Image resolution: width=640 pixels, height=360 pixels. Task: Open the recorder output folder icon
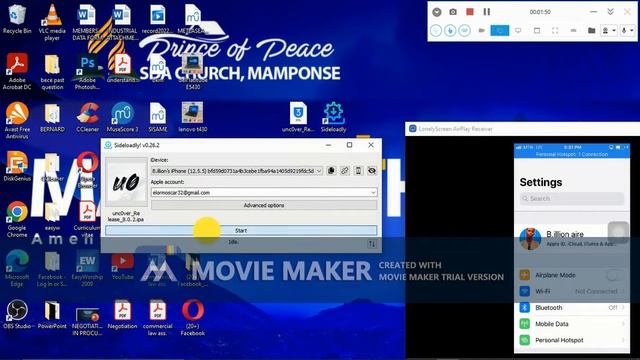point(591,30)
